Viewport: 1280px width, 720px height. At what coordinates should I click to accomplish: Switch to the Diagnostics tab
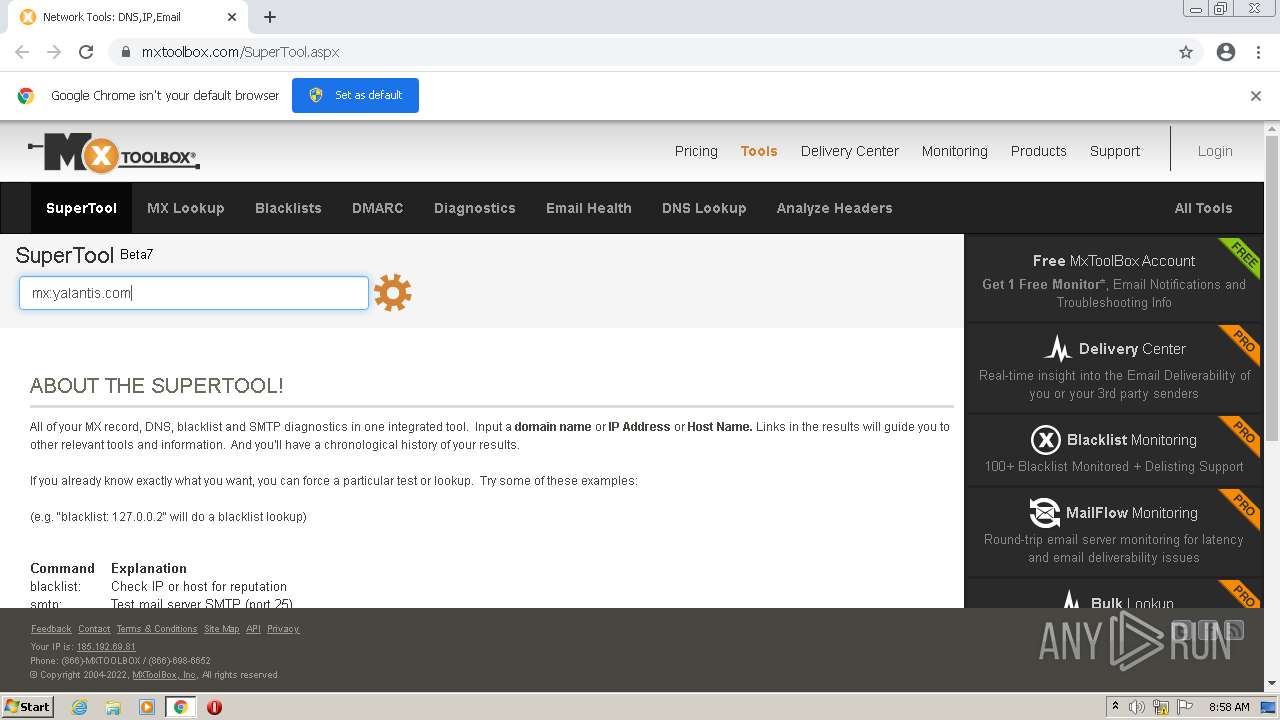point(475,208)
